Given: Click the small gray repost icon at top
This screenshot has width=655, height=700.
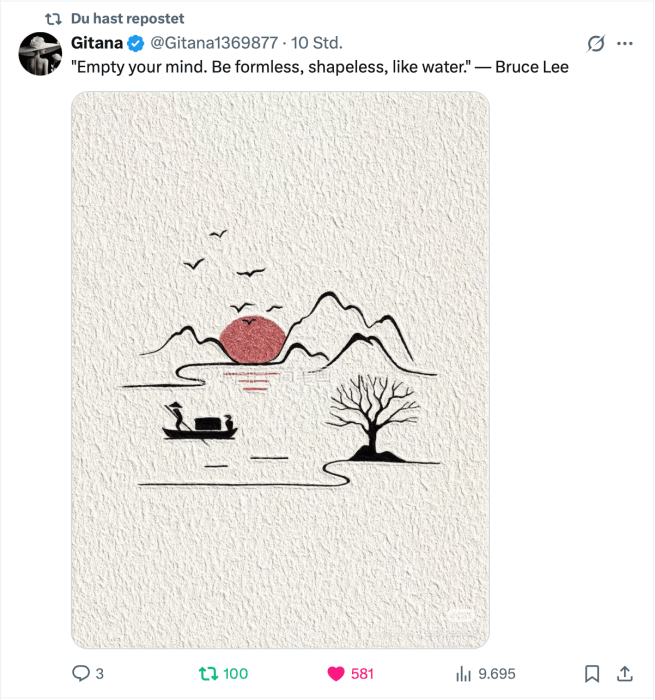Looking at the screenshot, I should 54,18.
